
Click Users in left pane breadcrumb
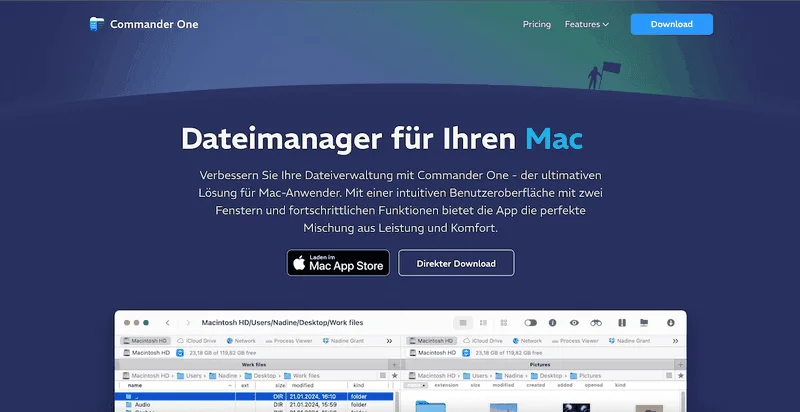(x=189, y=376)
